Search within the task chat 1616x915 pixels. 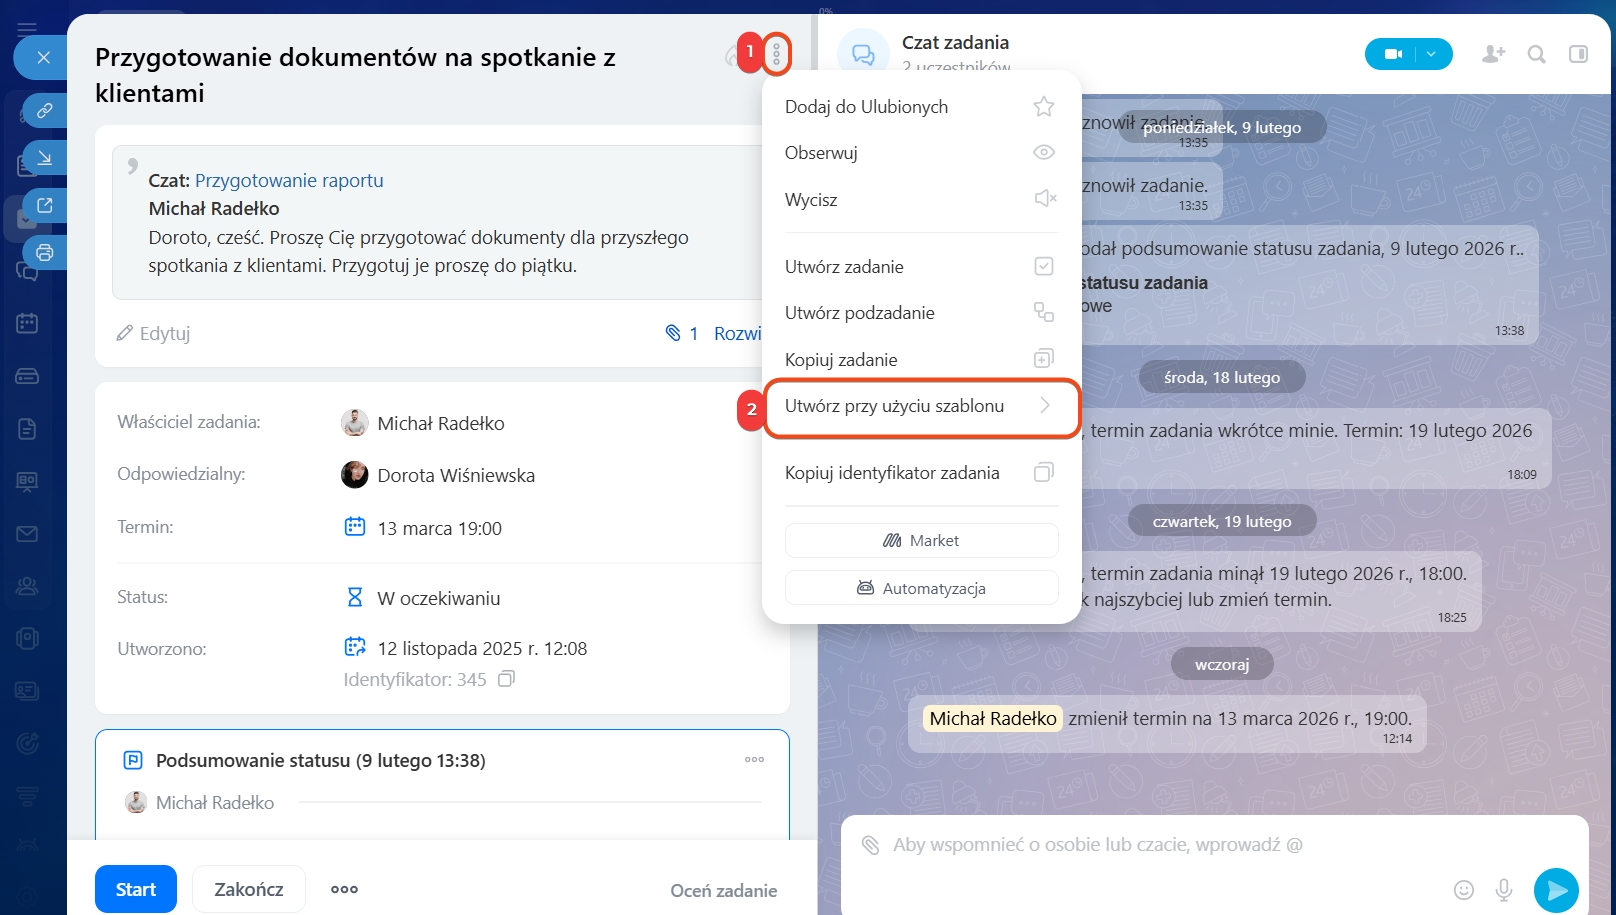pyautogui.click(x=1537, y=54)
